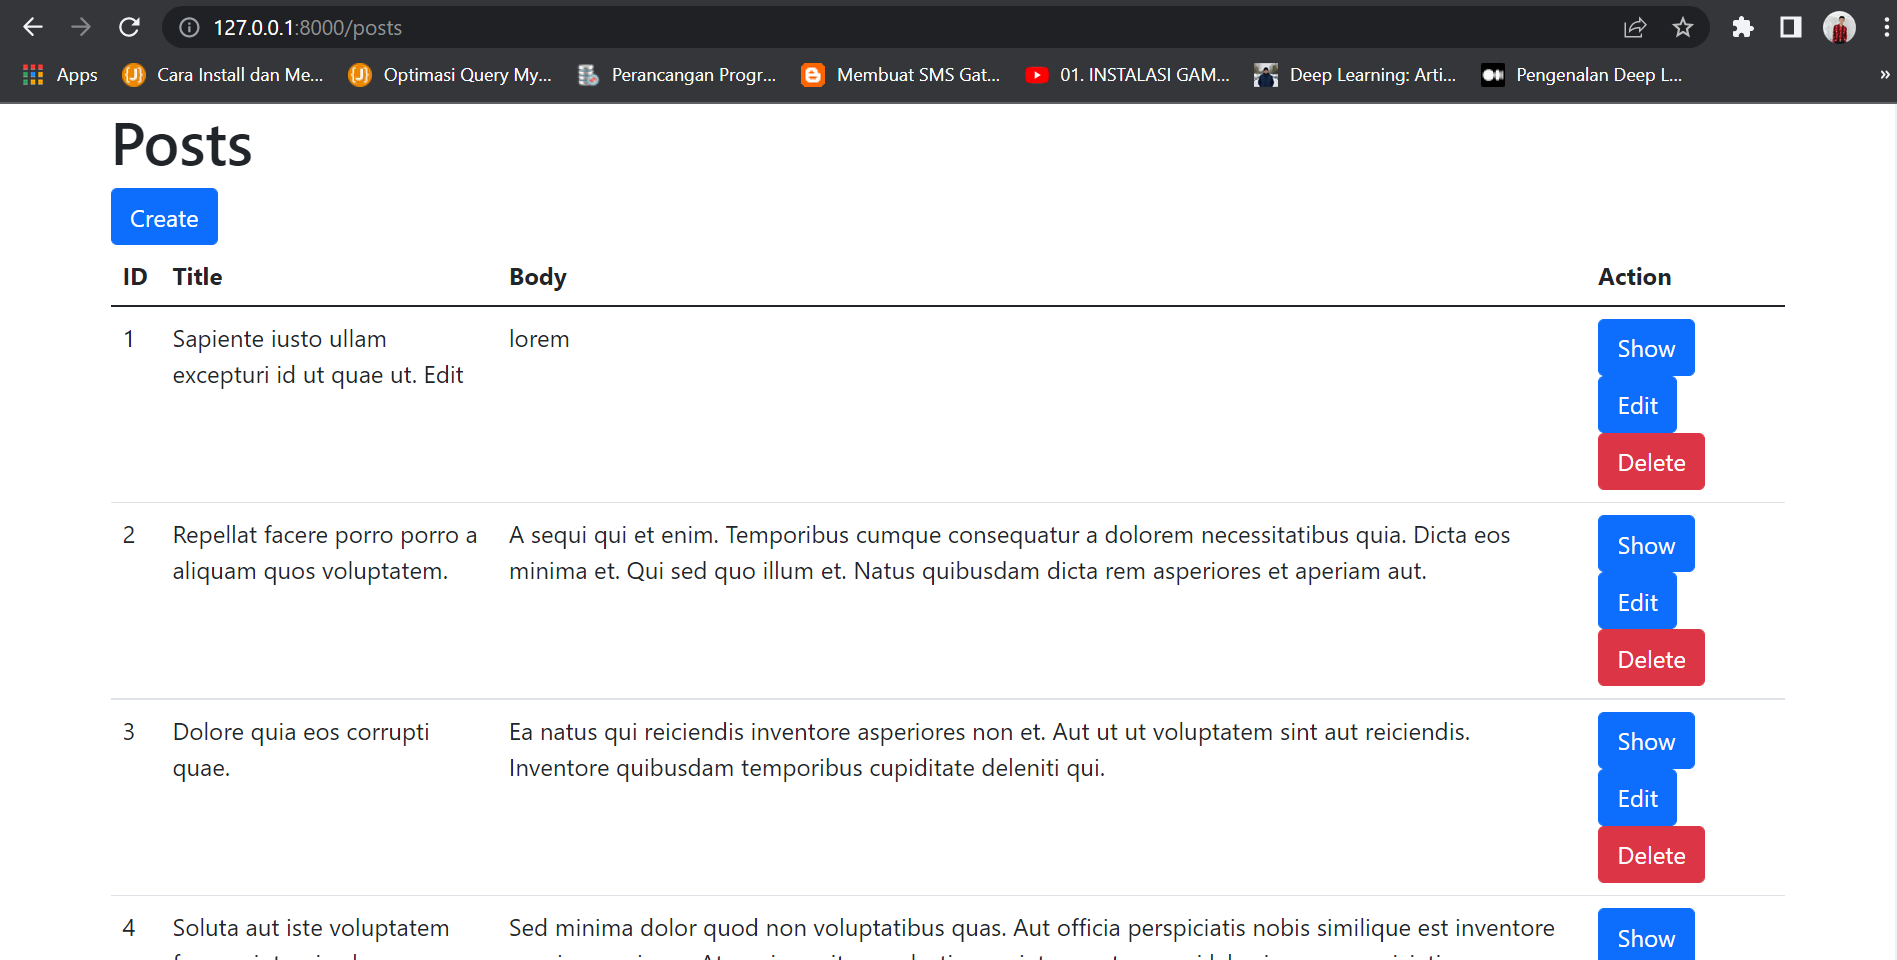This screenshot has width=1897, height=960.
Task: Bookmark this page with the star icon
Action: [x=1683, y=27]
